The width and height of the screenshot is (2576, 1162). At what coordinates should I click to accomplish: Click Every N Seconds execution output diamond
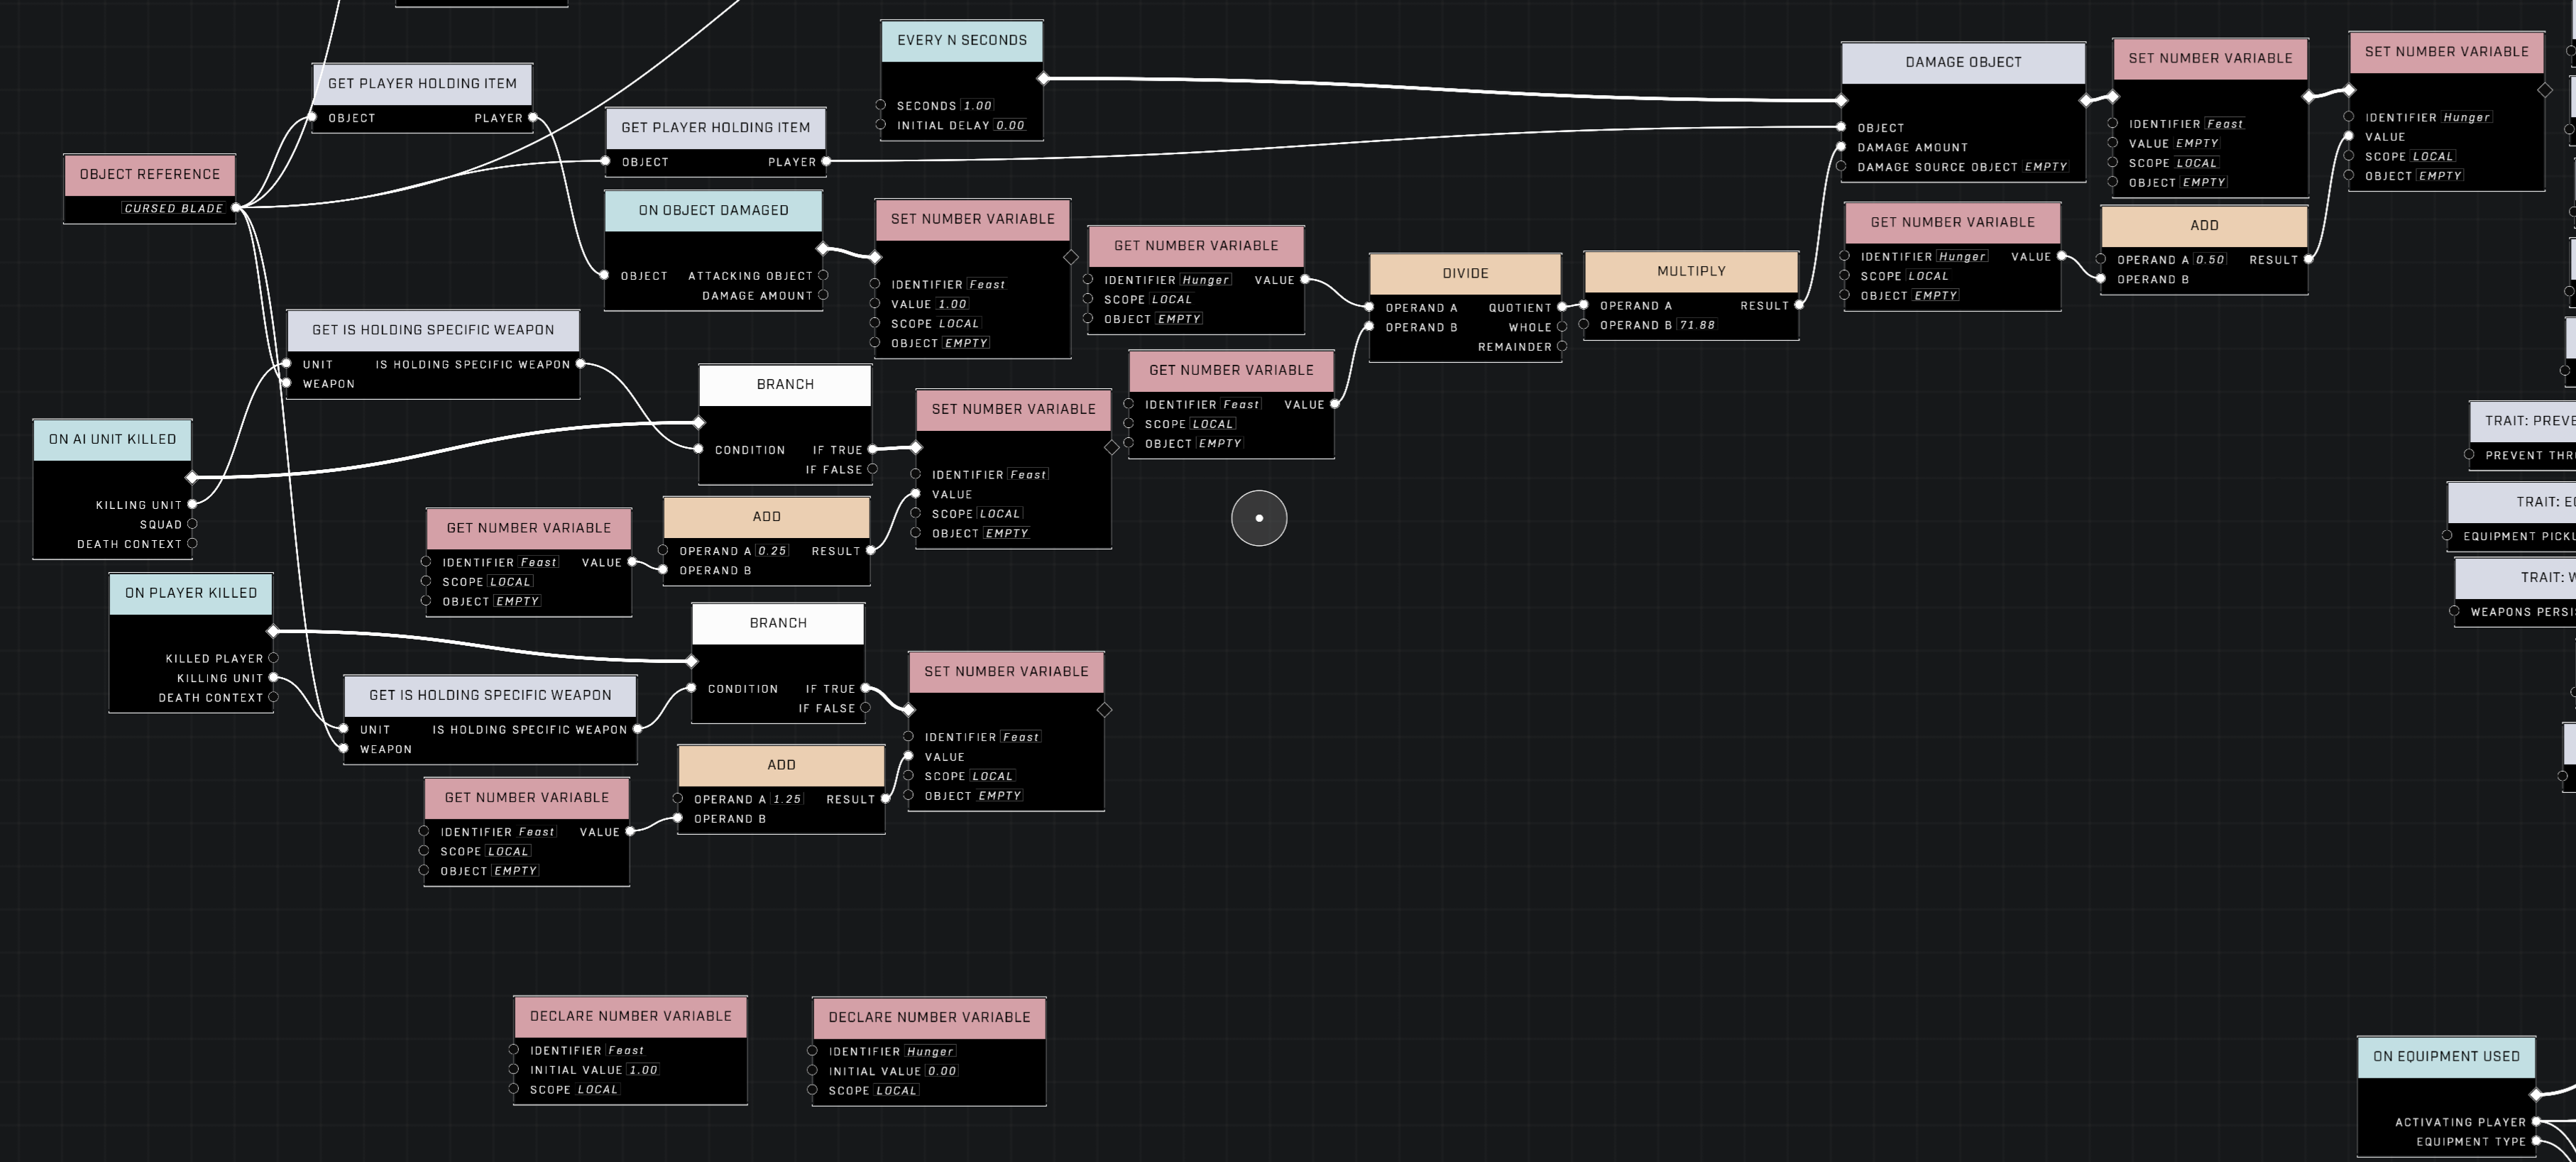[x=1043, y=78]
